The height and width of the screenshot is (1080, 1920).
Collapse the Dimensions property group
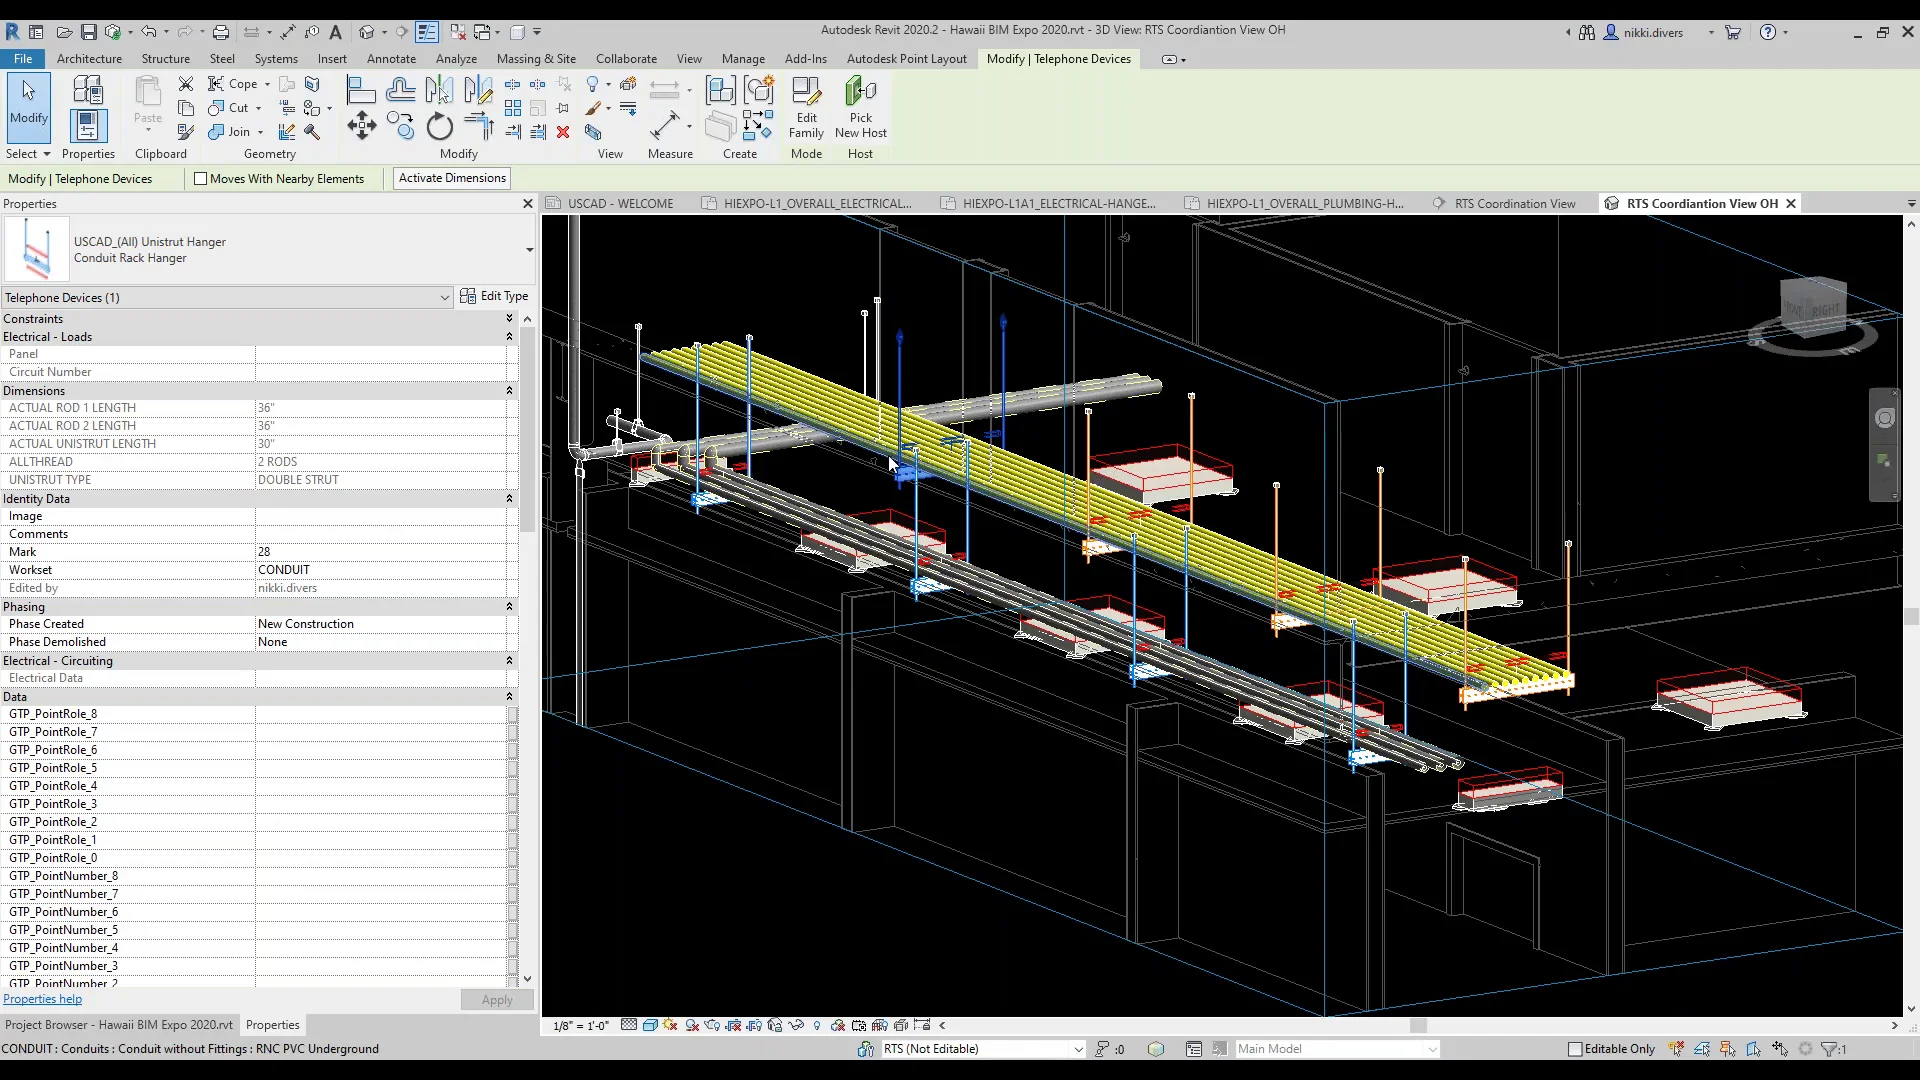(509, 391)
